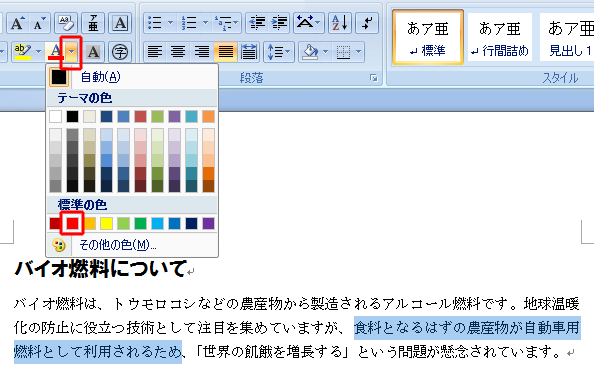Image resolution: width=594 pixels, height=388 pixels.
Task: Select the yellow standard color
Action: (x=106, y=224)
